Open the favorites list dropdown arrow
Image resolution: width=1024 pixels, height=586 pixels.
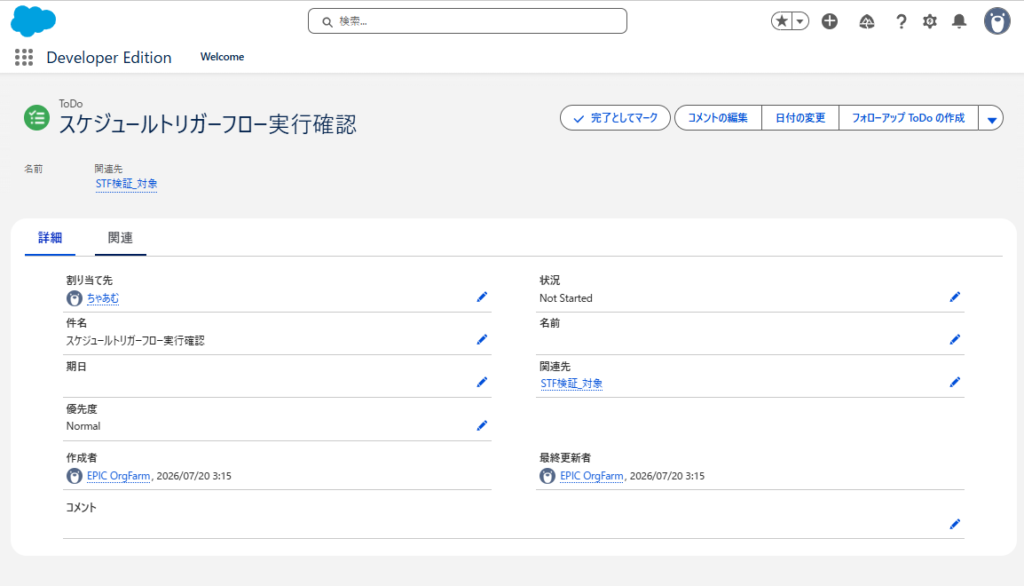[x=800, y=21]
